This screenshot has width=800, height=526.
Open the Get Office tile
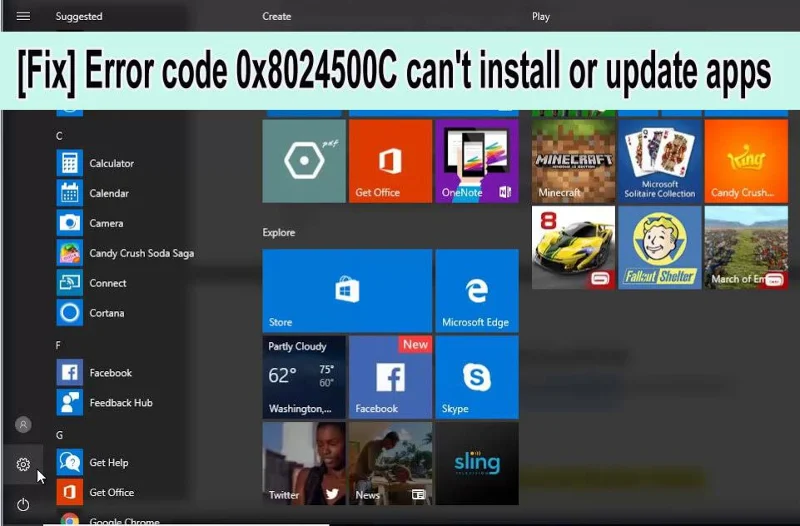[x=390, y=161]
